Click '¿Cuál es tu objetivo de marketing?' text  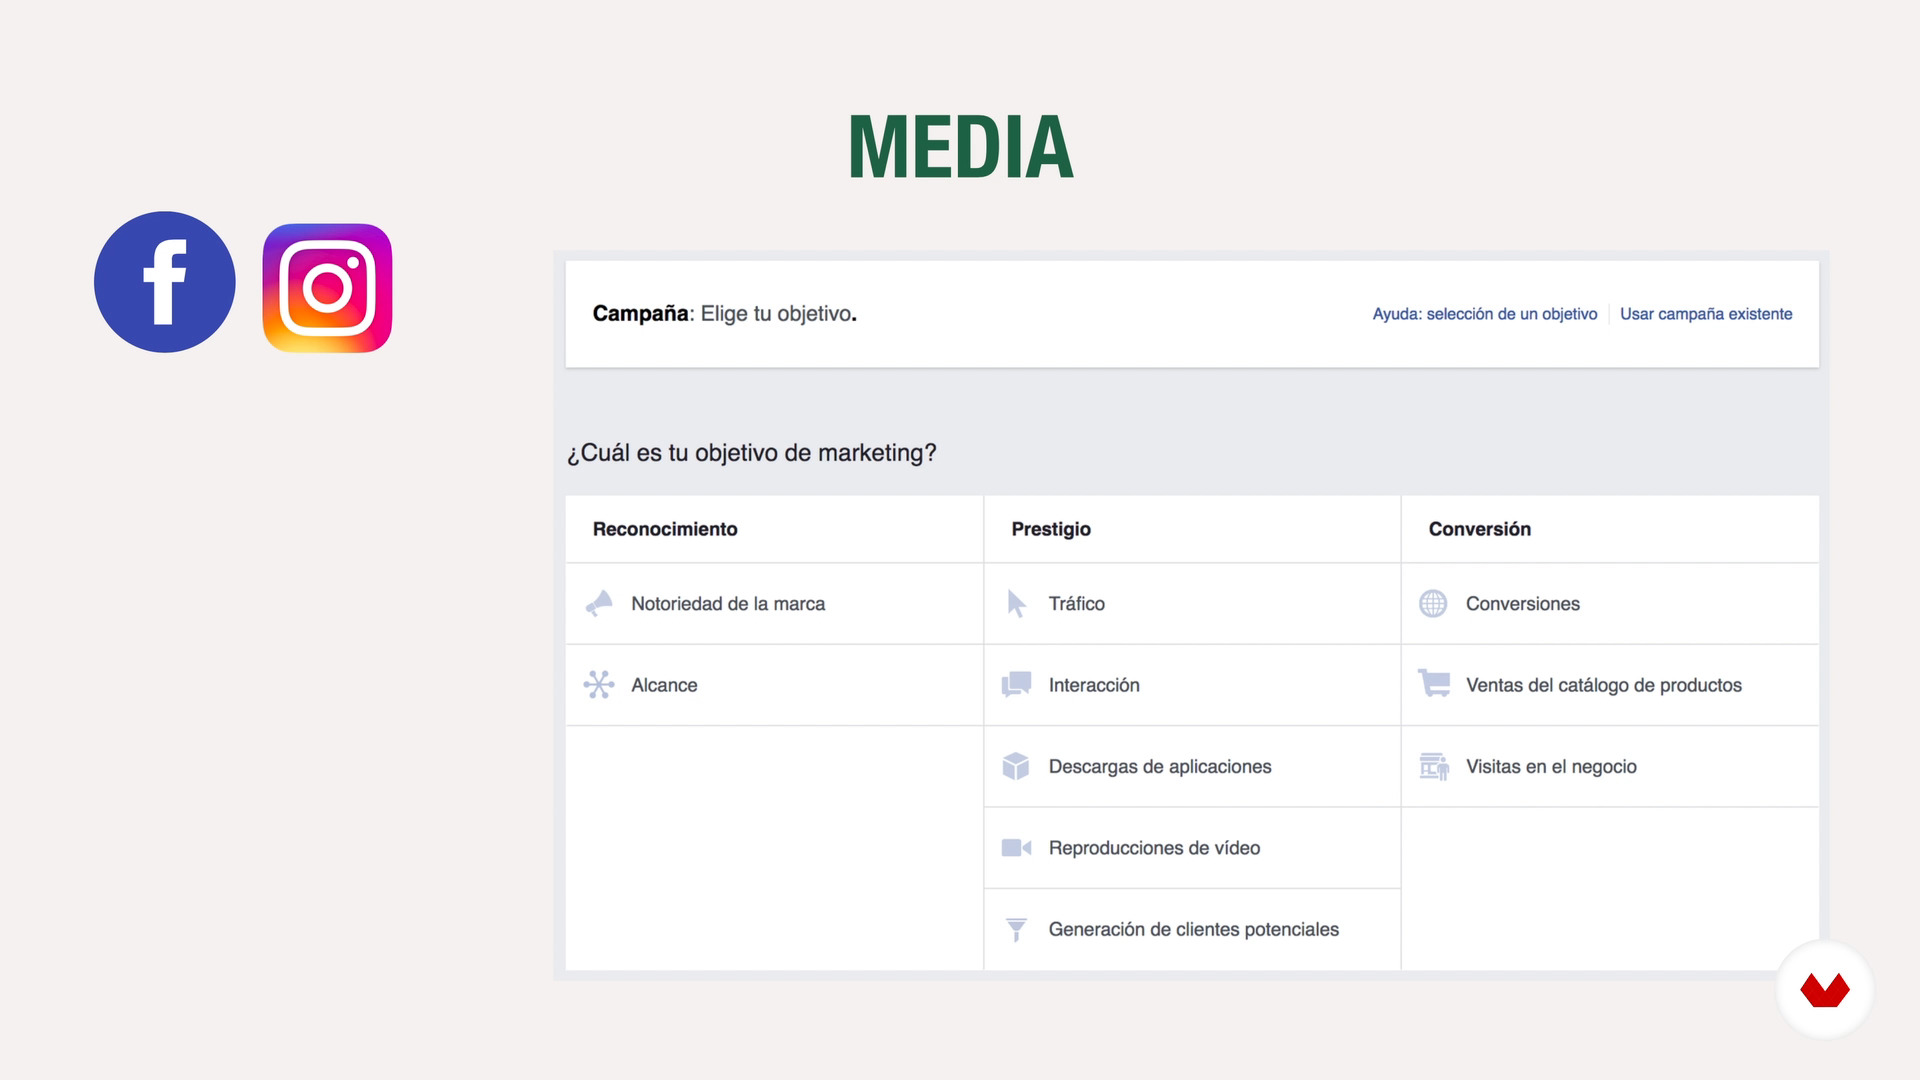tap(752, 453)
